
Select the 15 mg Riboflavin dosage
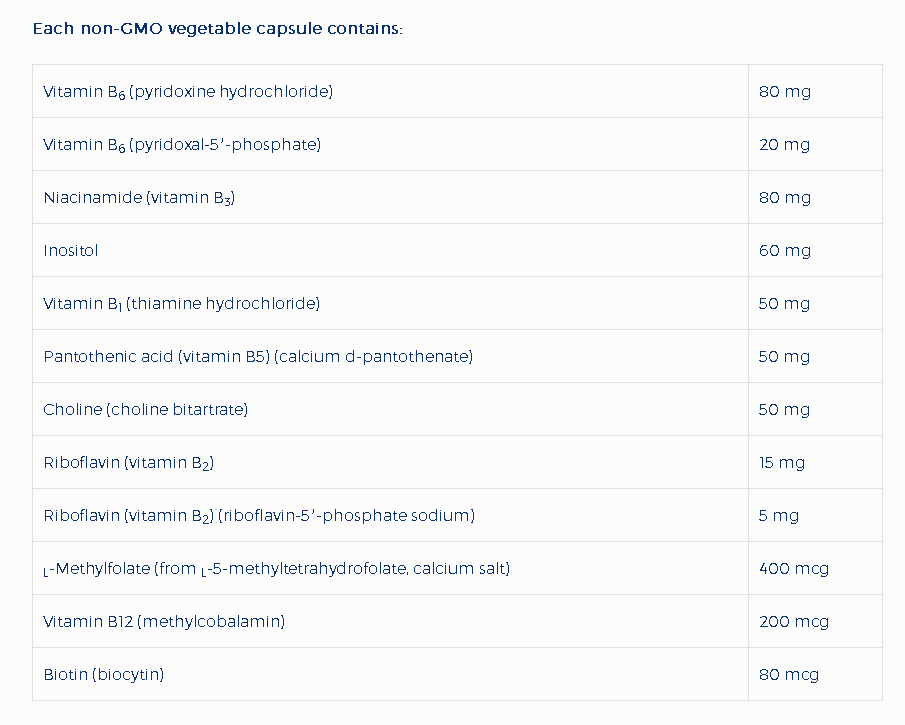coord(781,463)
